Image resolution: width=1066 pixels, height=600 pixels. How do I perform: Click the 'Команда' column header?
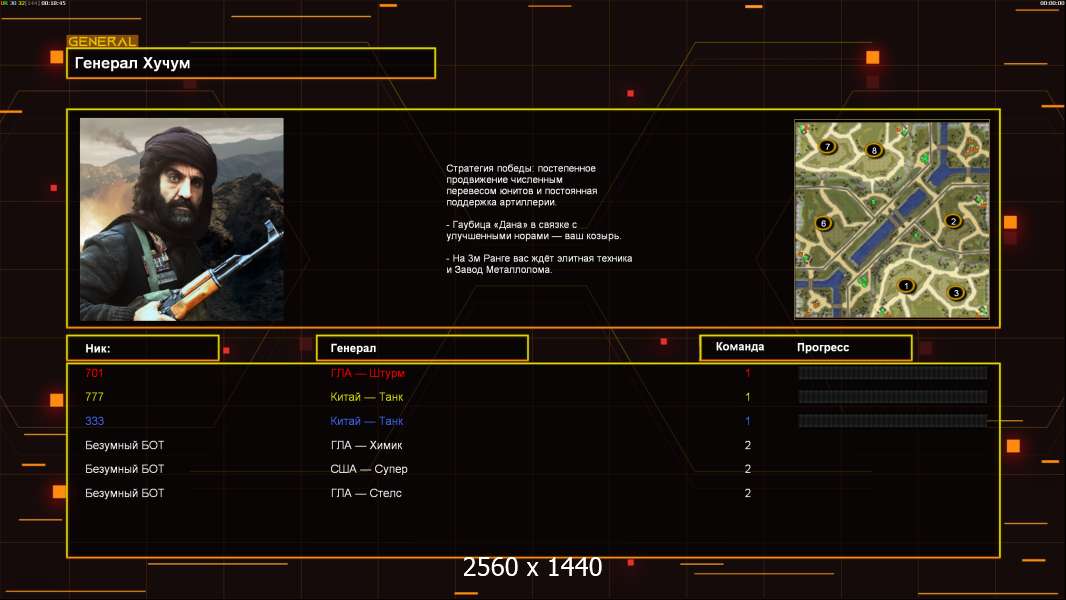click(740, 347)
